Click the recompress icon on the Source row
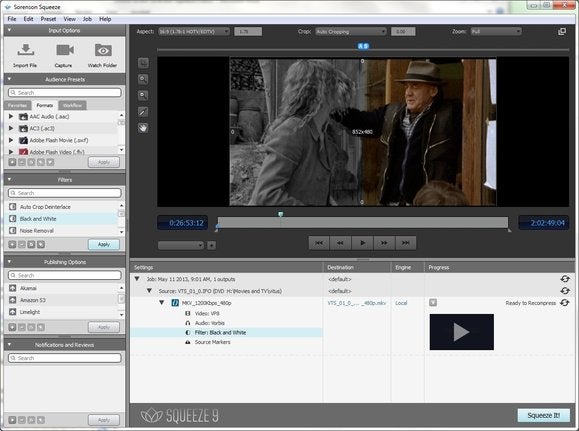The height and width of the screenshot is (431, 579). pyautogui.click(x=565, y=291)
